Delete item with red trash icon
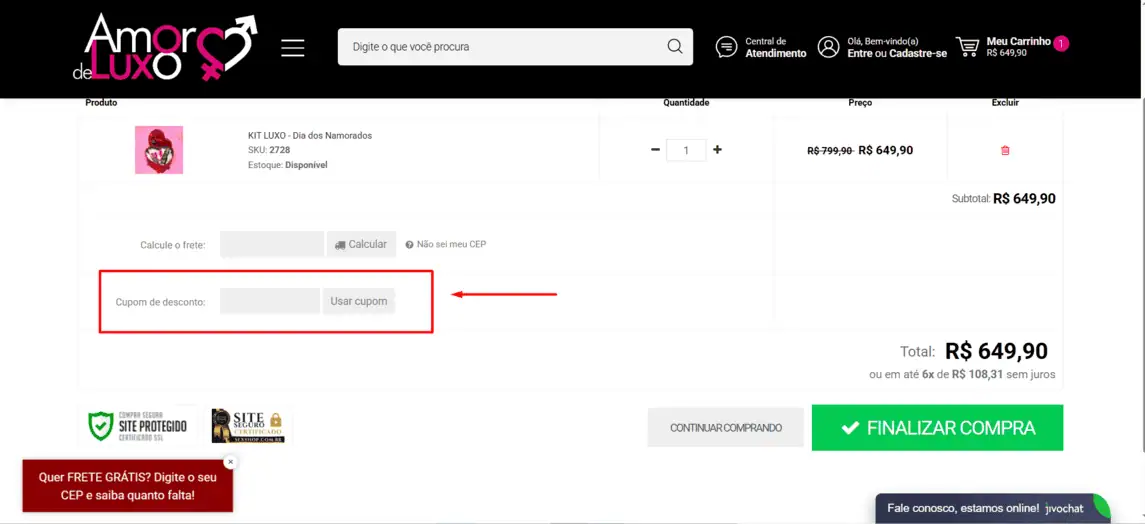The height and width of the screenshot is (524, 1145). tap(1005, 150)
